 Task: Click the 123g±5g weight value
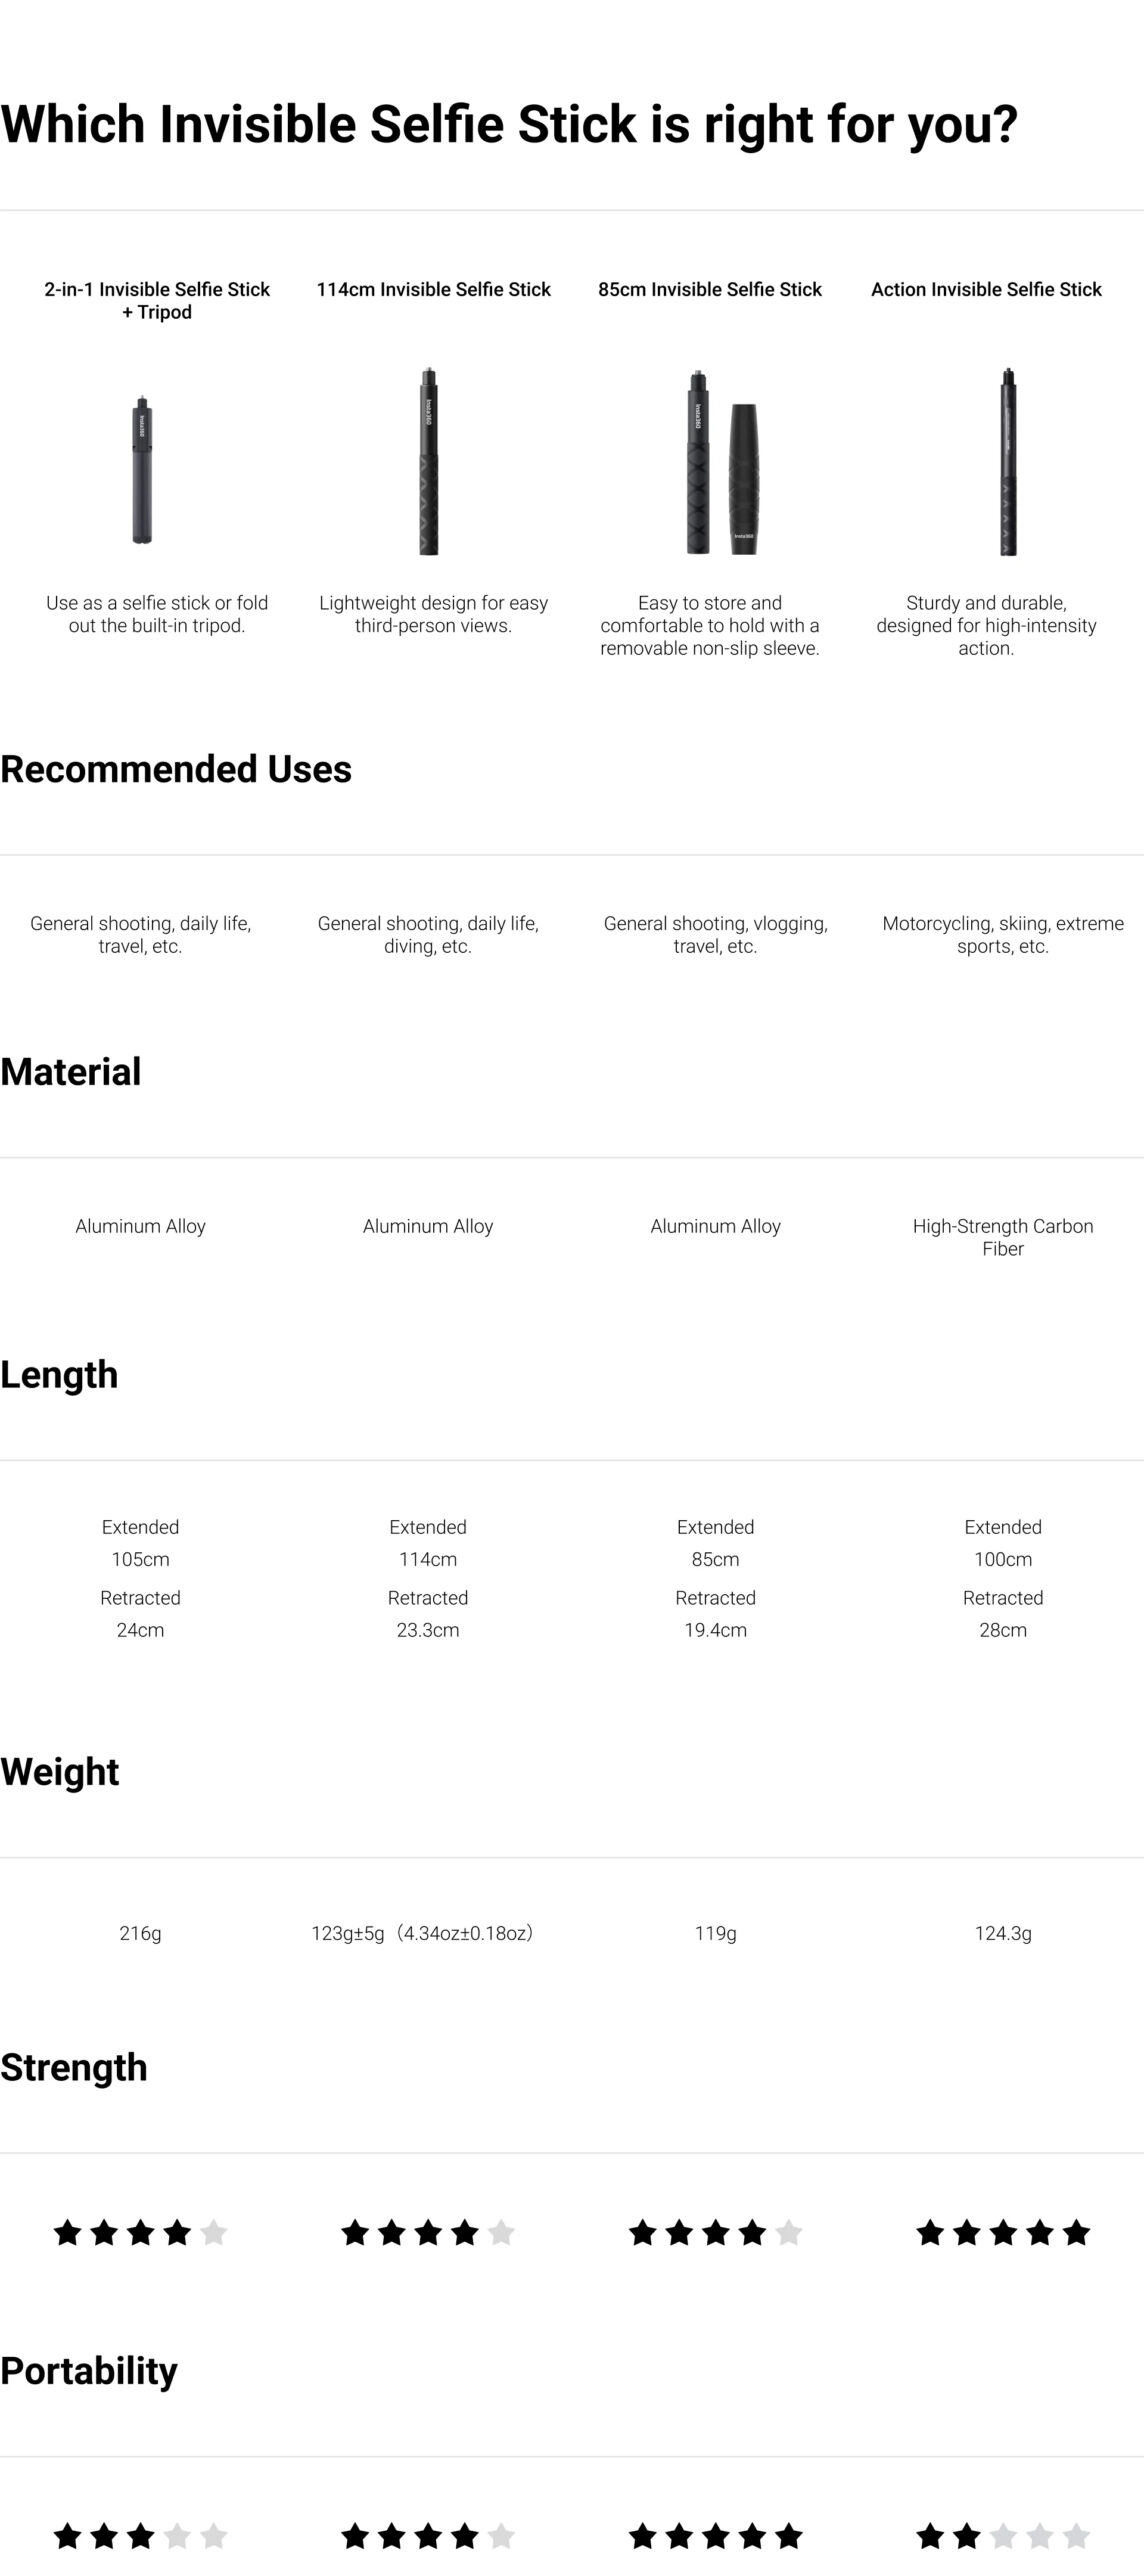[x=422, y=1933]
